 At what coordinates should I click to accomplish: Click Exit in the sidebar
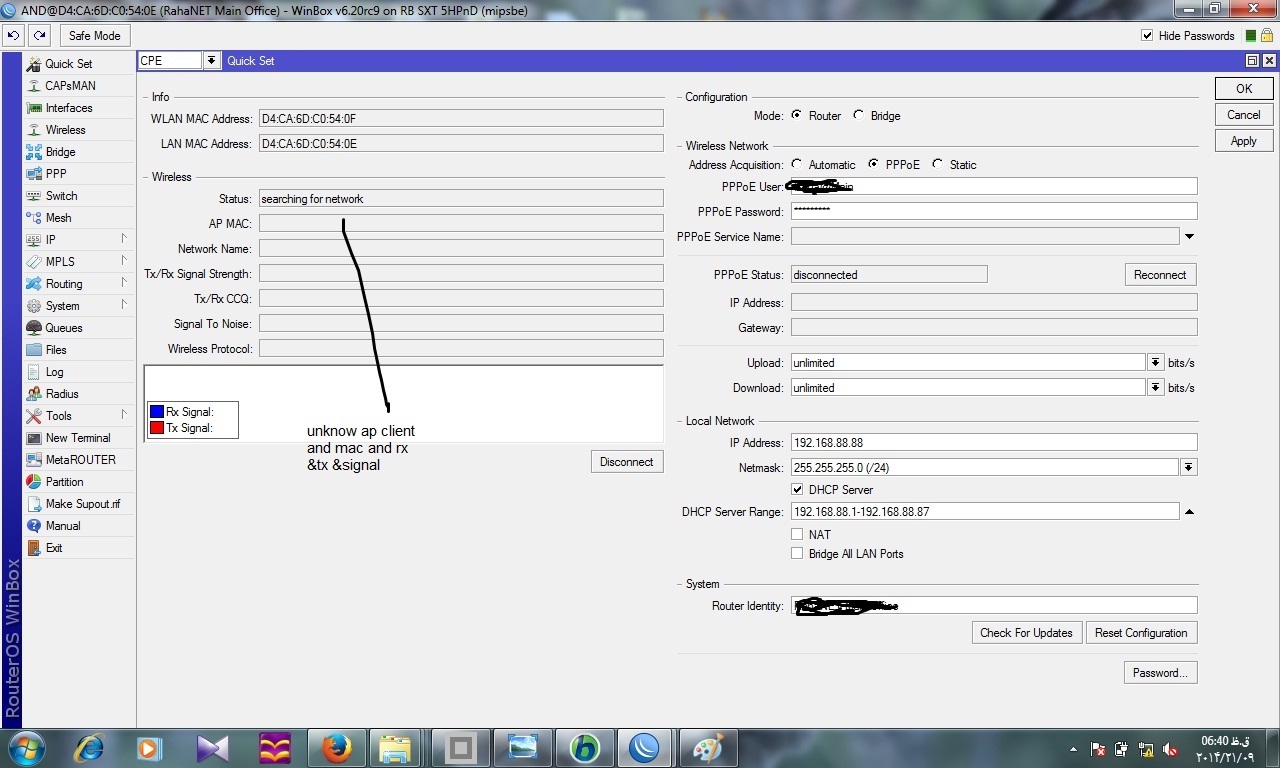[x=54, y=548]
